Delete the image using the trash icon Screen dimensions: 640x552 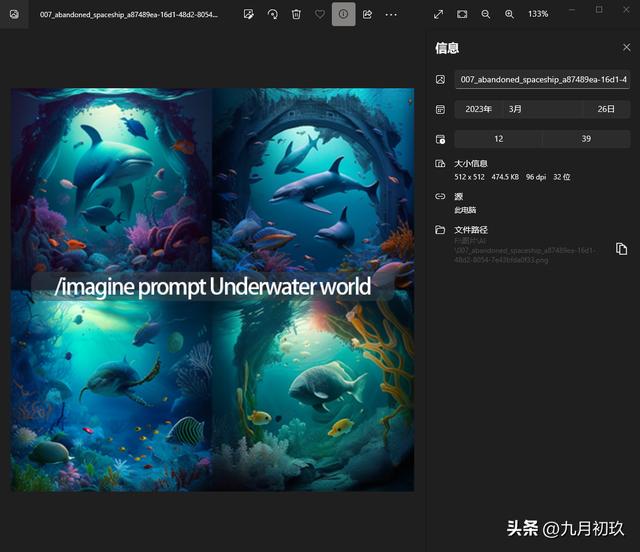point(296,14)
